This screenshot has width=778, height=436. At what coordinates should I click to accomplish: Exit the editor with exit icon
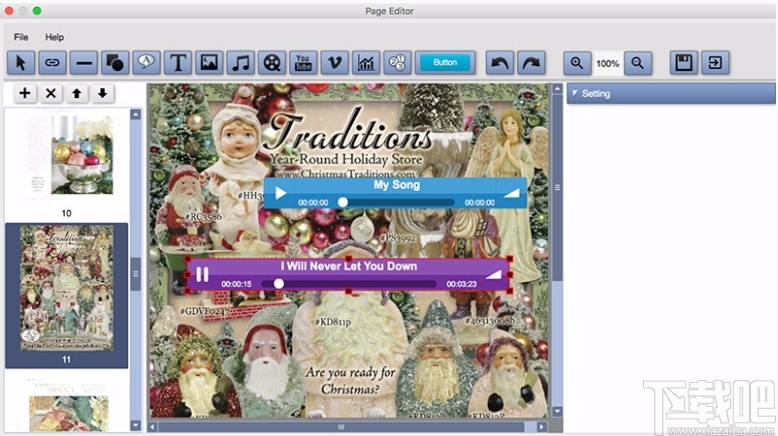click(715, 63)
